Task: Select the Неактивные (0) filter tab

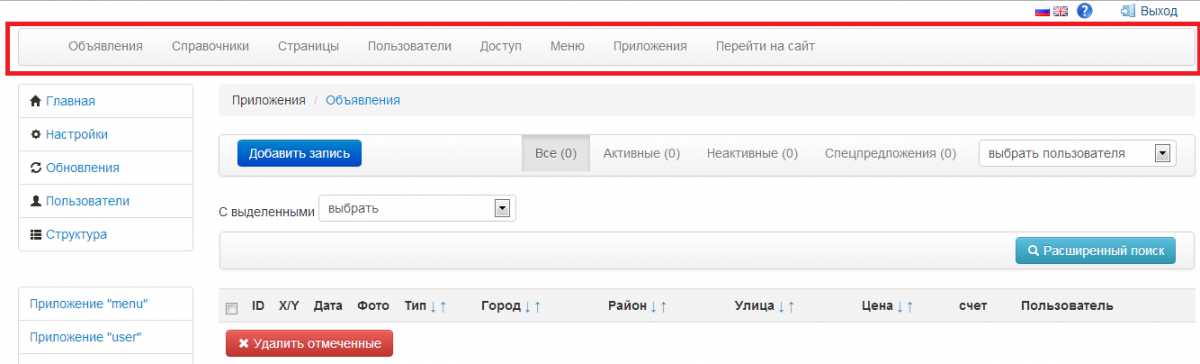Action: point(752,154)
